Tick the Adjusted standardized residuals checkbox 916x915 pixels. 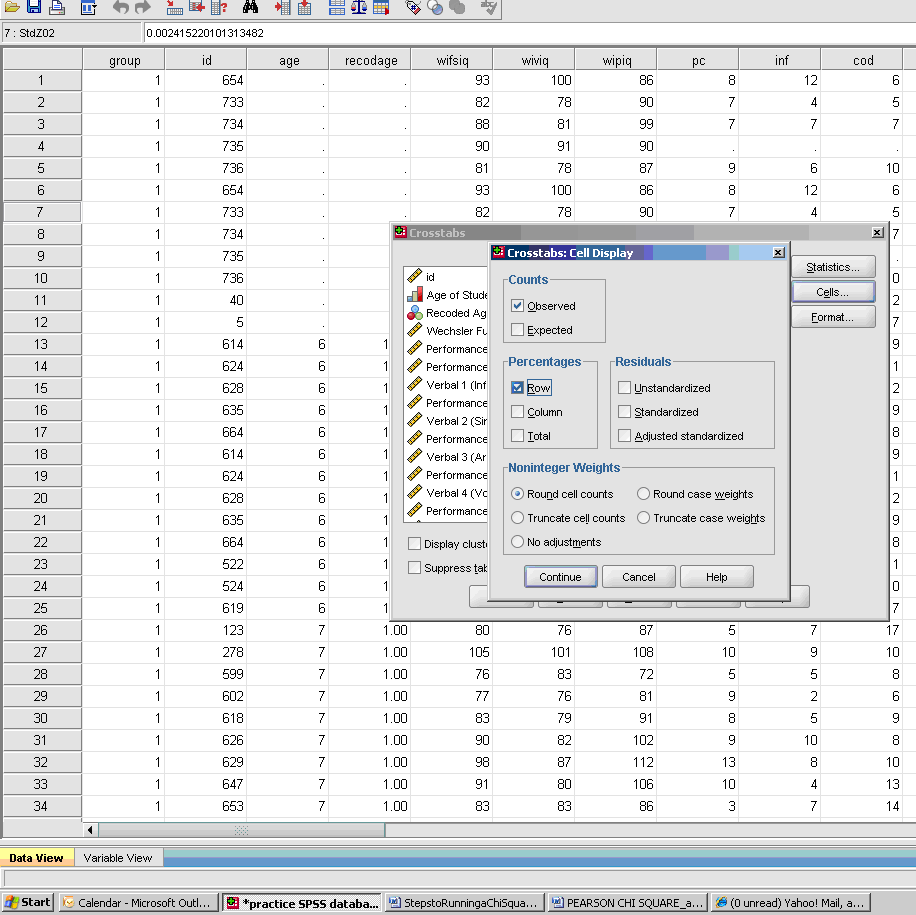click(x=624, y=436)
